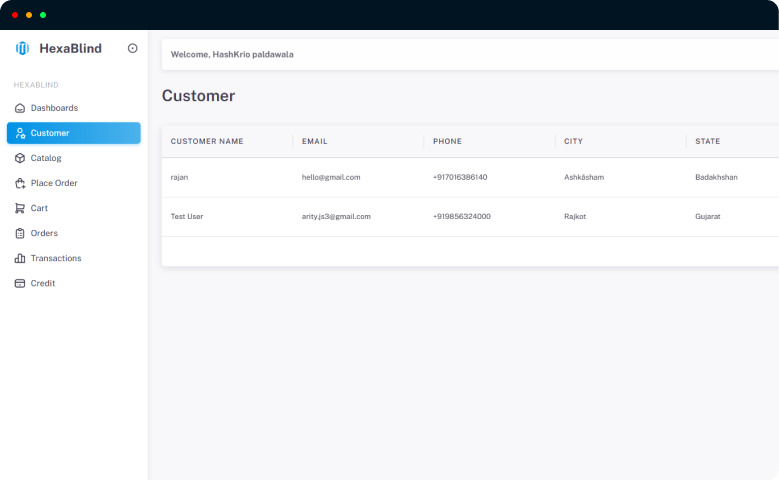Image resolution: width=779 pixels, height=480 pixels.
Task: Click the green maximize window dot
Action: click(43, 15)
